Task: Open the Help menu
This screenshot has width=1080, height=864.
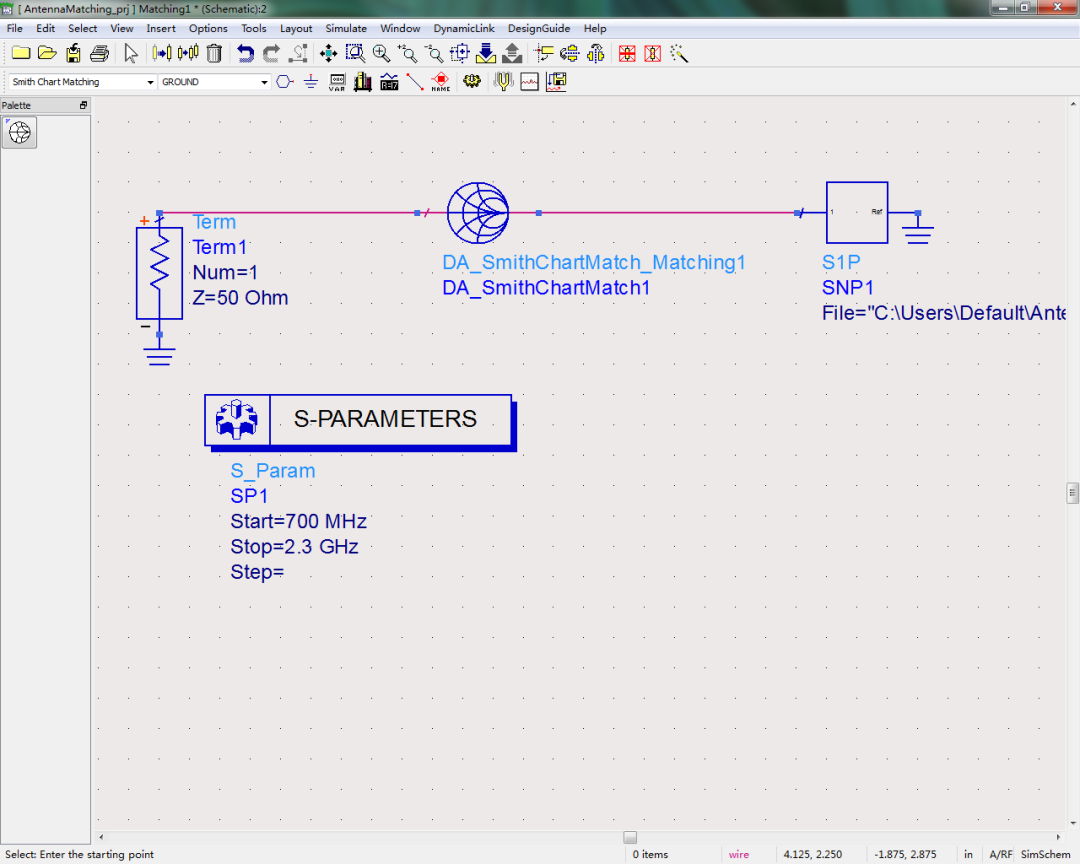Action: click(x=595, y=28)
